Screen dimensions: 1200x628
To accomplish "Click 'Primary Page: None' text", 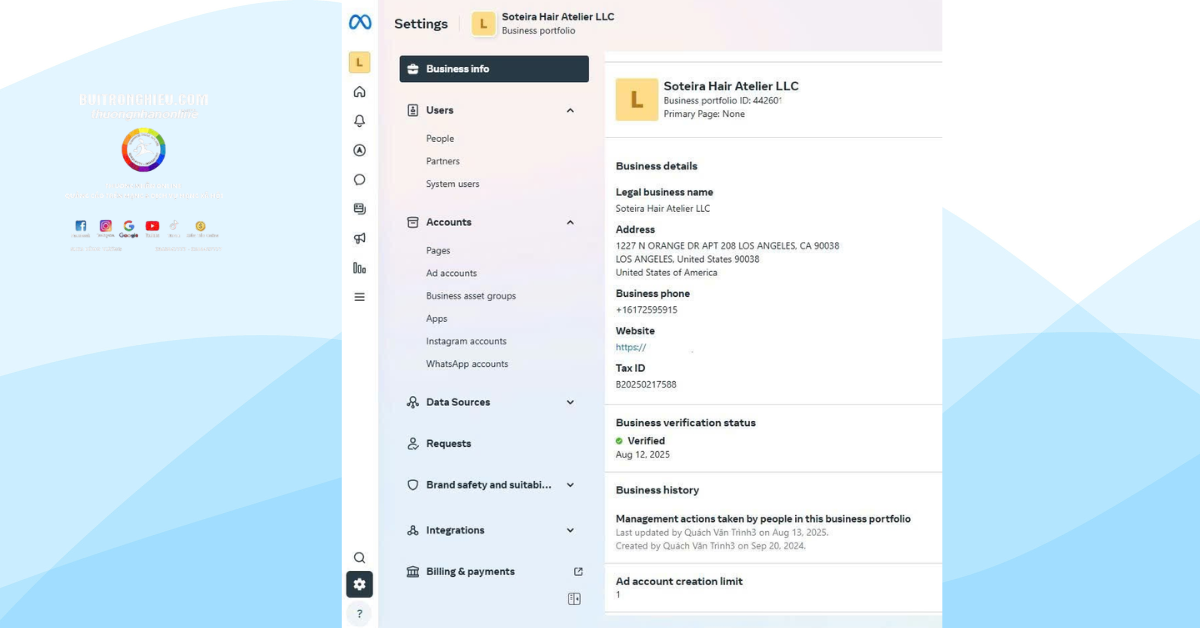I will (x=704, y=114).
